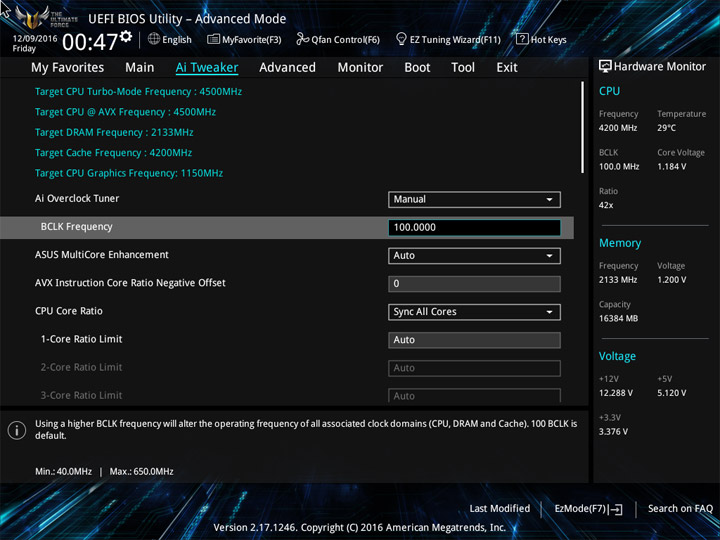Click the globe language icon
The height and width of the screenshot is (540, 720).
[154, 39]
